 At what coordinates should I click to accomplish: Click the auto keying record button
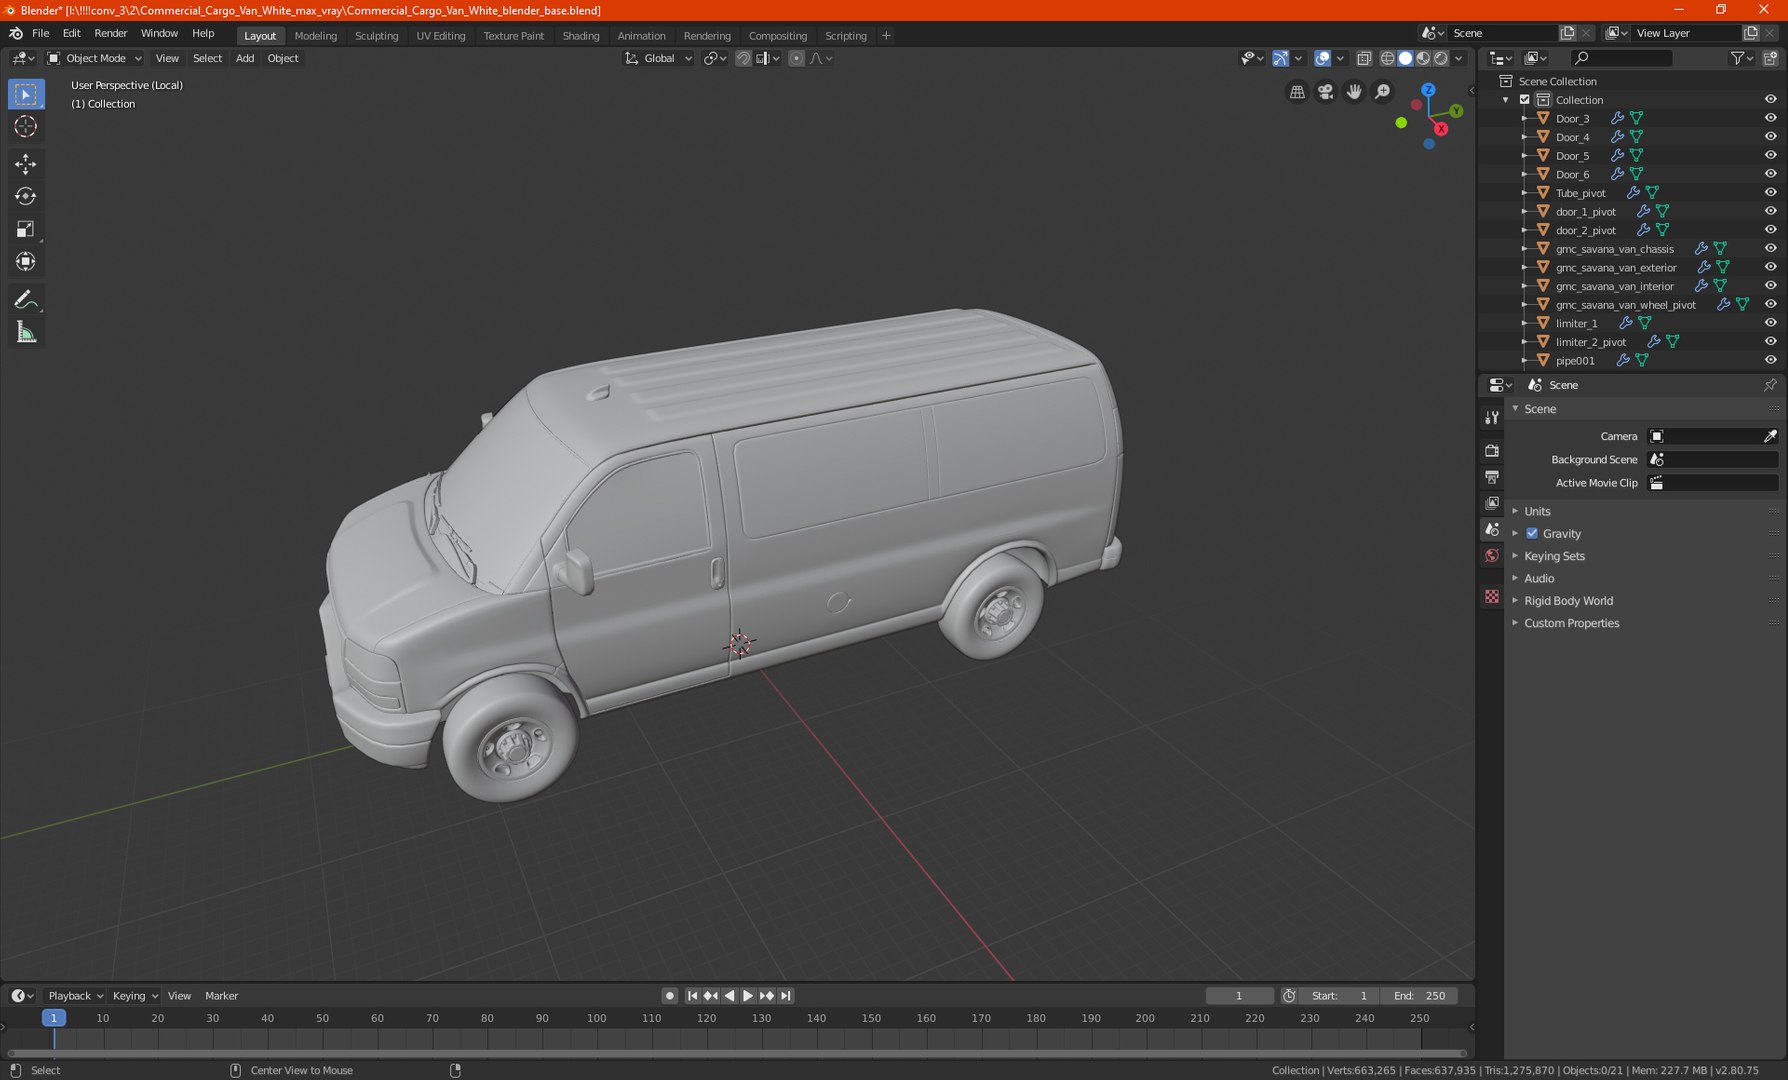670,996
